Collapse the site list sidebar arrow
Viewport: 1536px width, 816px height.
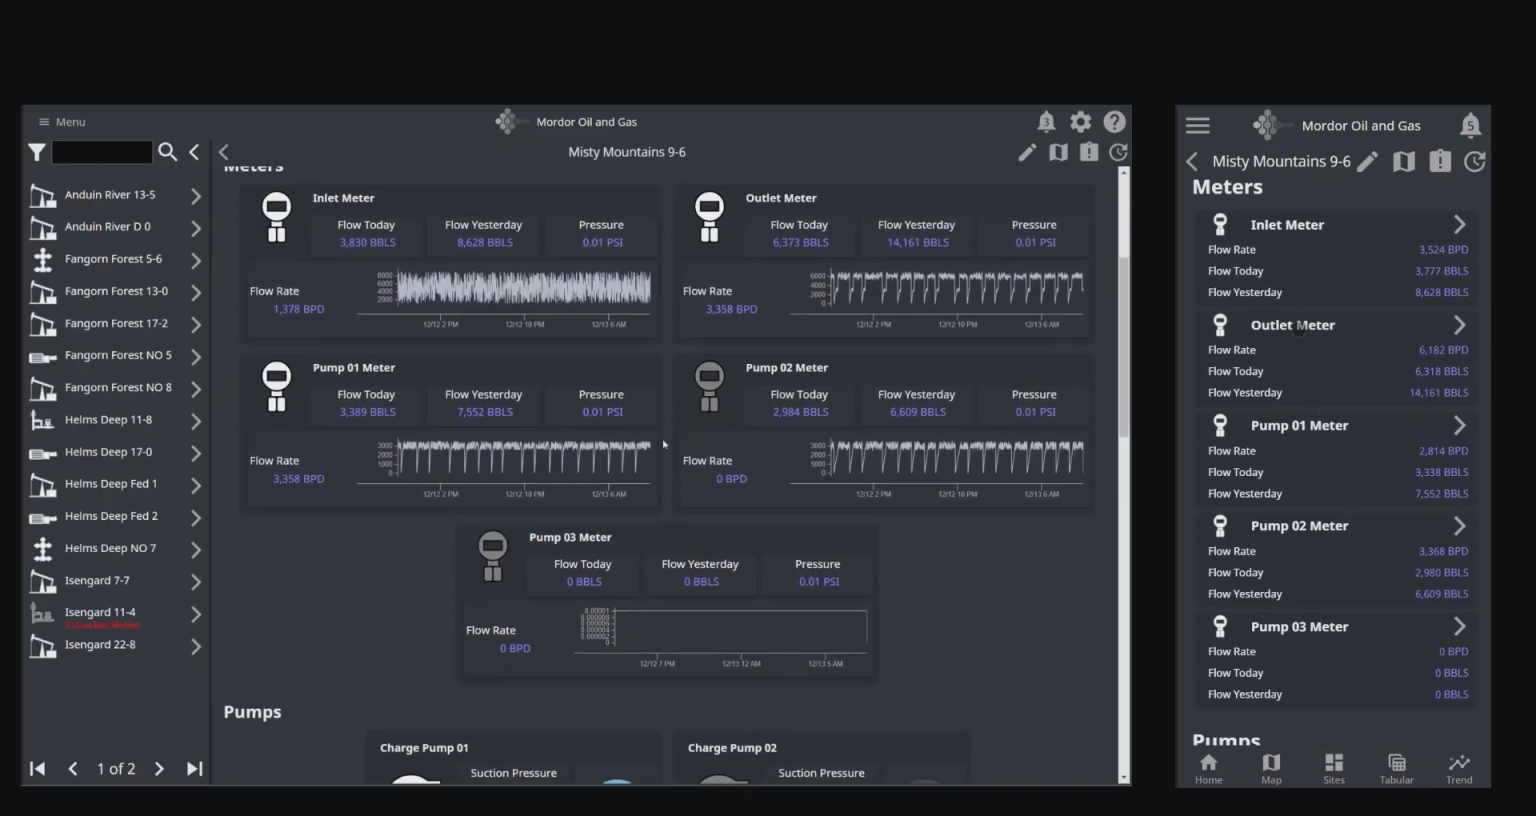194,152
